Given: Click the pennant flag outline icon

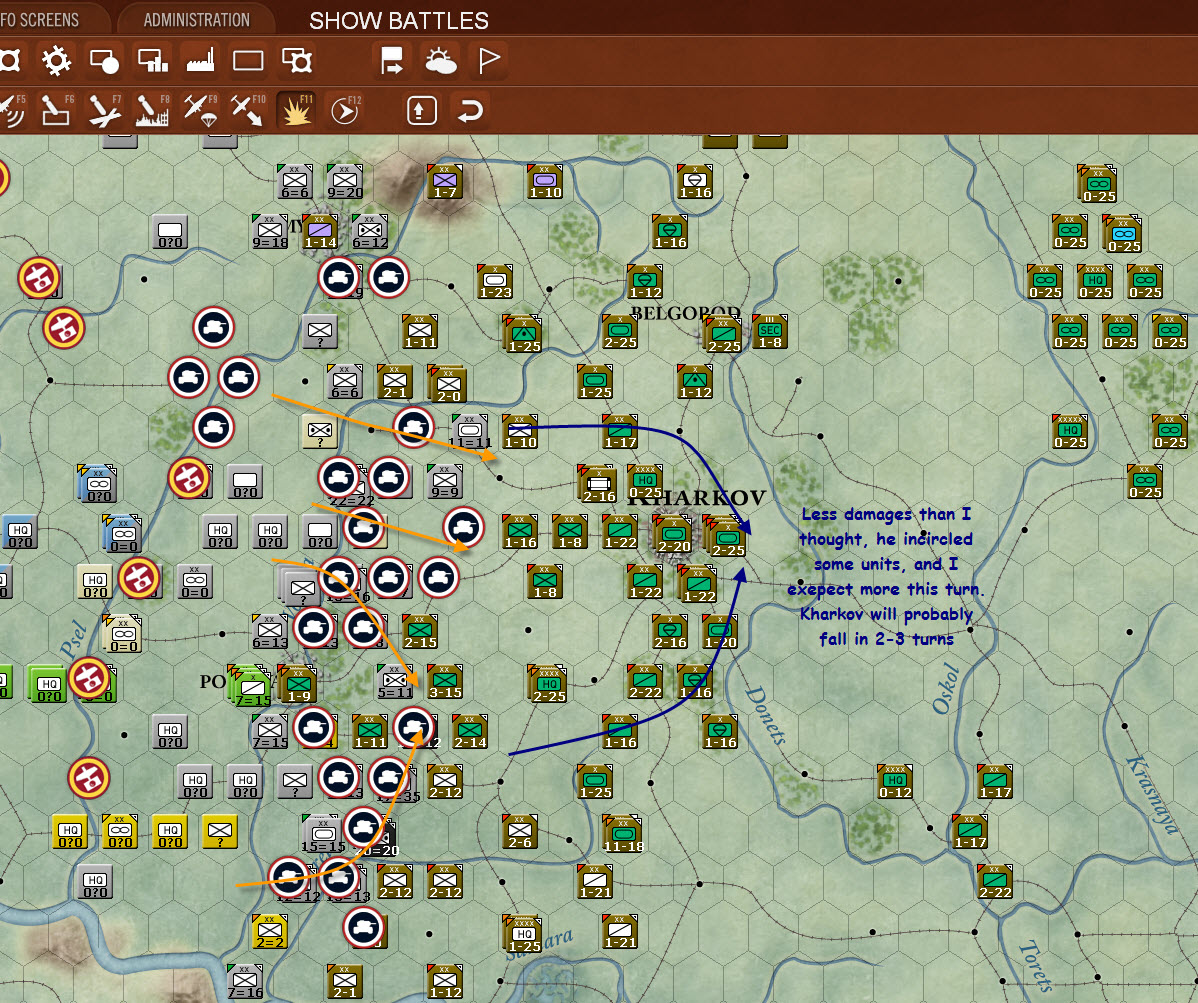Looking at the screenshot, I should point(488,60).
